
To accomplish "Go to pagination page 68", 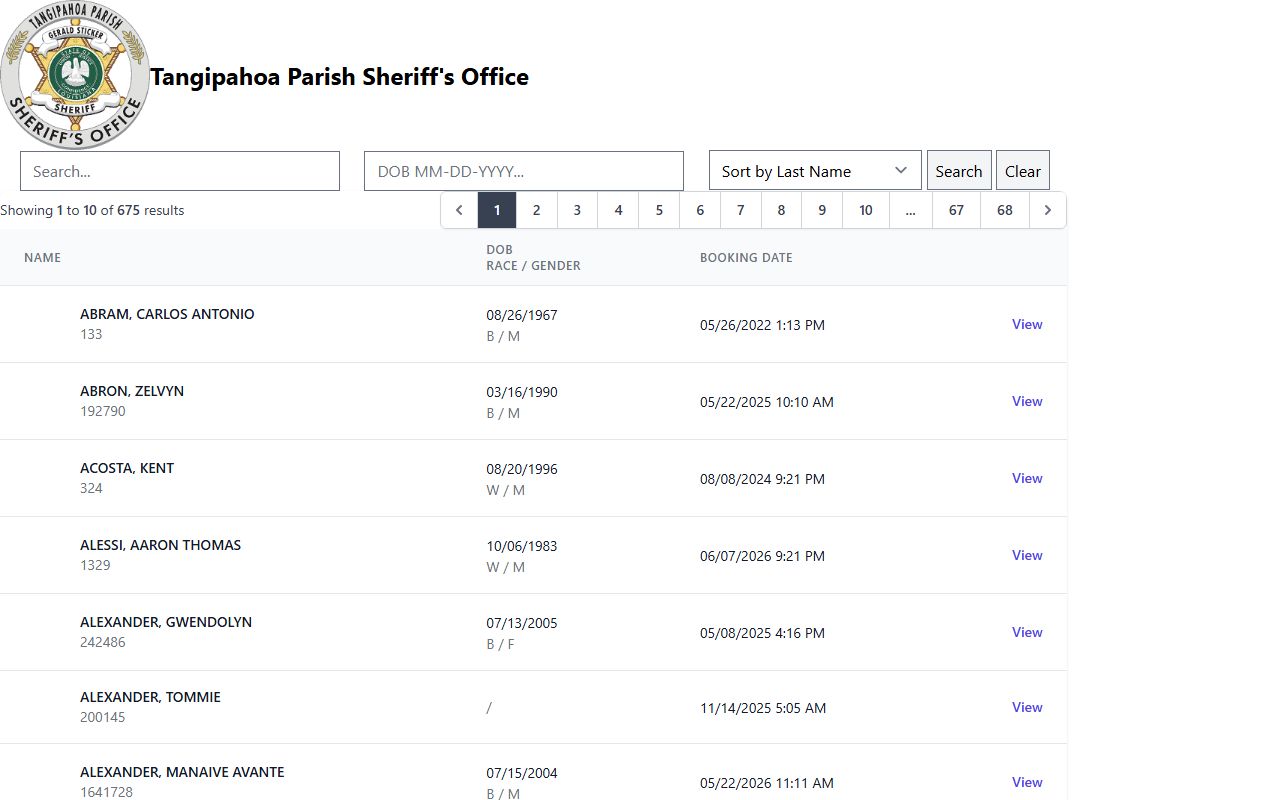I will pos(1005,210).
